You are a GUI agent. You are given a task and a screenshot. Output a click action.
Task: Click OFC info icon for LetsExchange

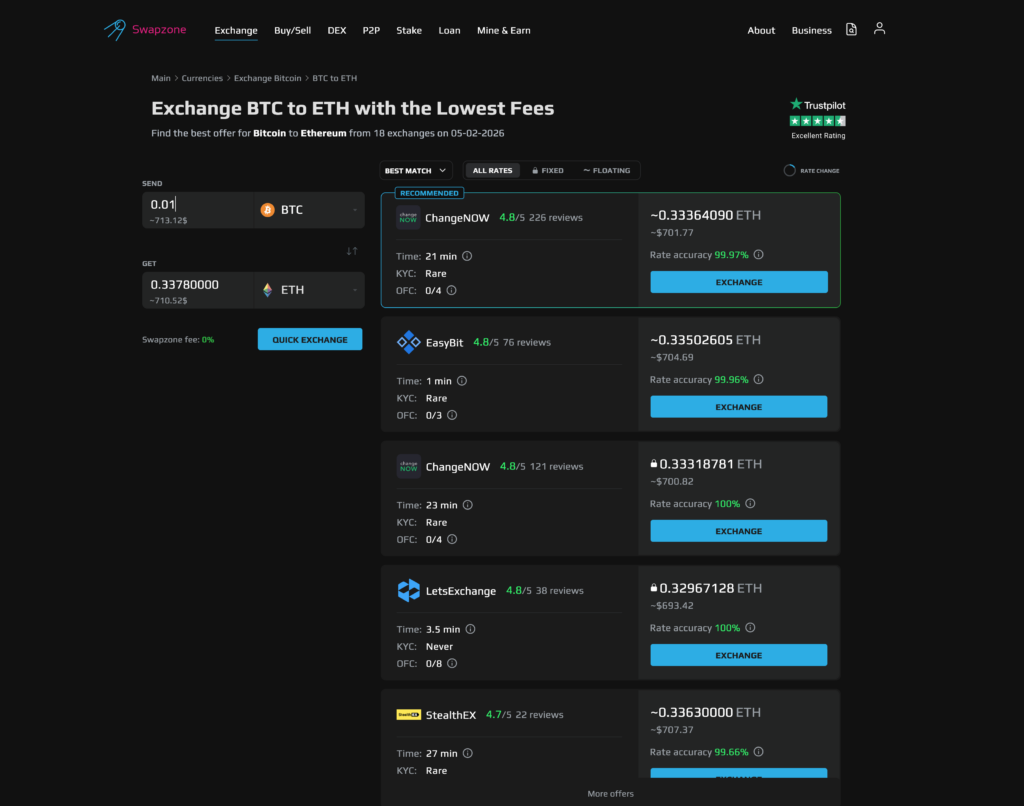[451, 663]
